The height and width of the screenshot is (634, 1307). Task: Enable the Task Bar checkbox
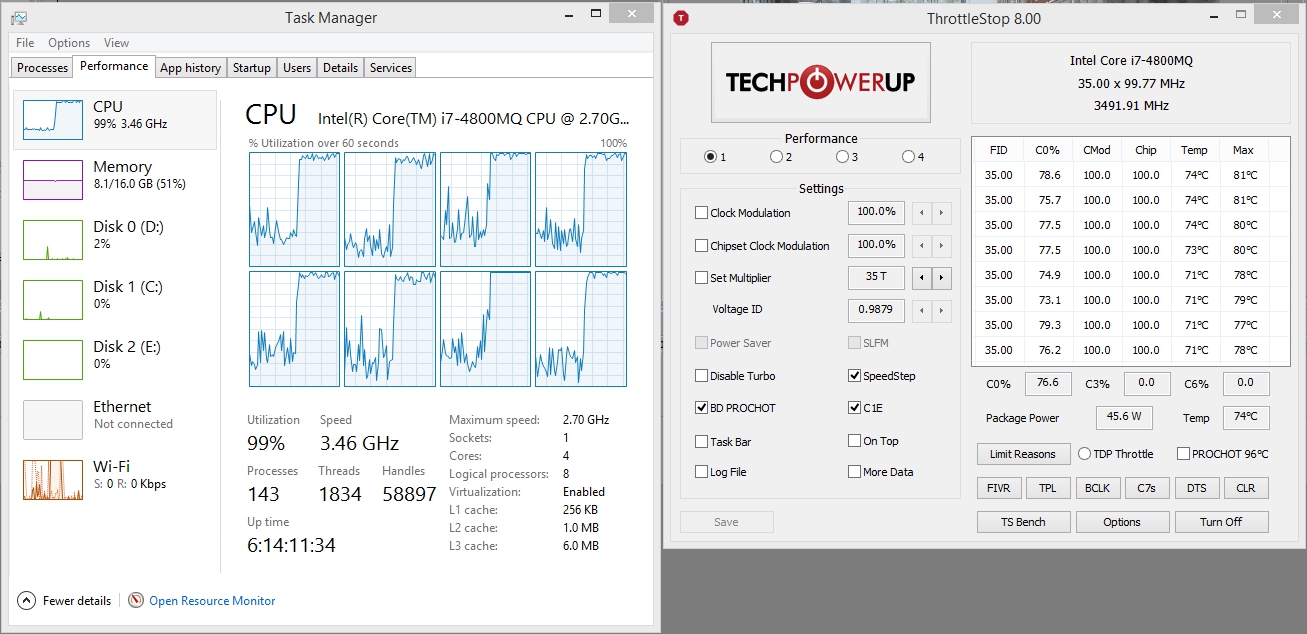coord(701,441)
